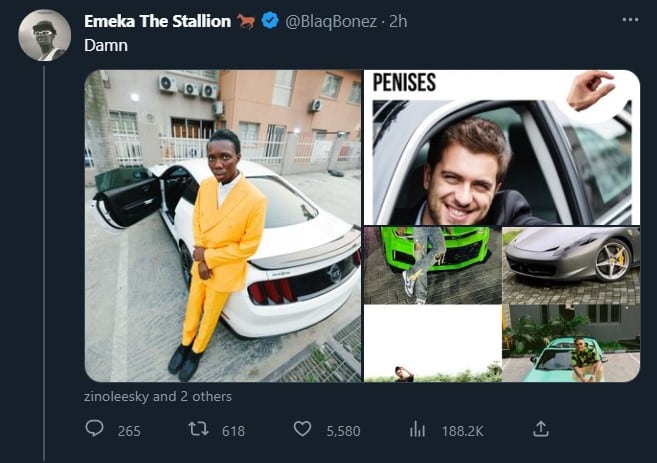657x463 pixels.
Task: Click the horse emoji beside the name
Action: click(x=247, y=22)
